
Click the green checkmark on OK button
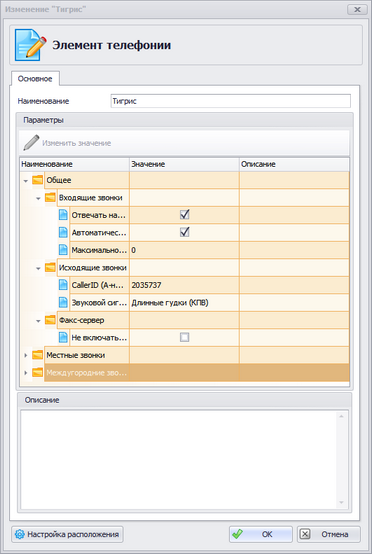(237, 534)
